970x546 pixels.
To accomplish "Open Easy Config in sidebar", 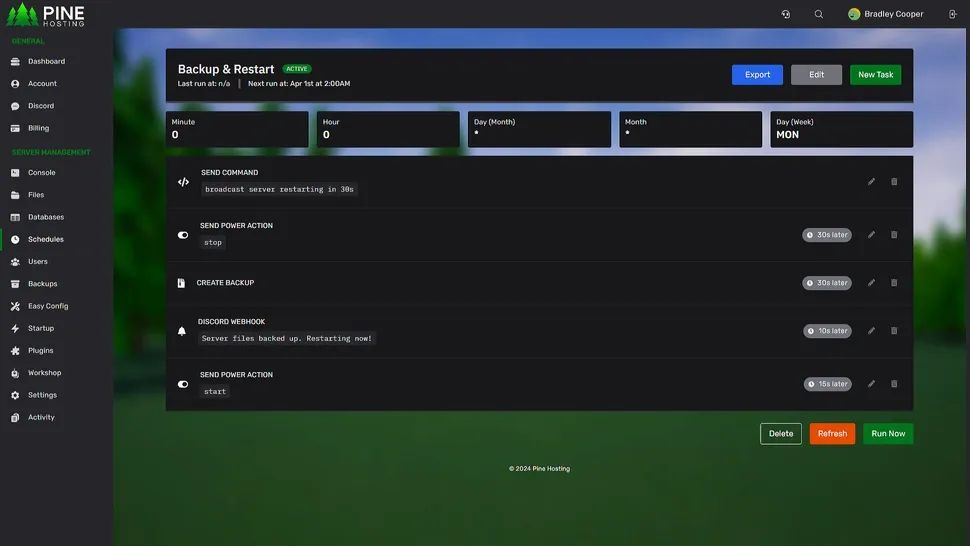I will (47, 306).
